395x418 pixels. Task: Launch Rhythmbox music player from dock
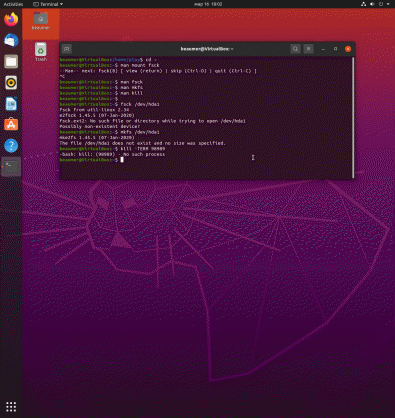(11, 83)
